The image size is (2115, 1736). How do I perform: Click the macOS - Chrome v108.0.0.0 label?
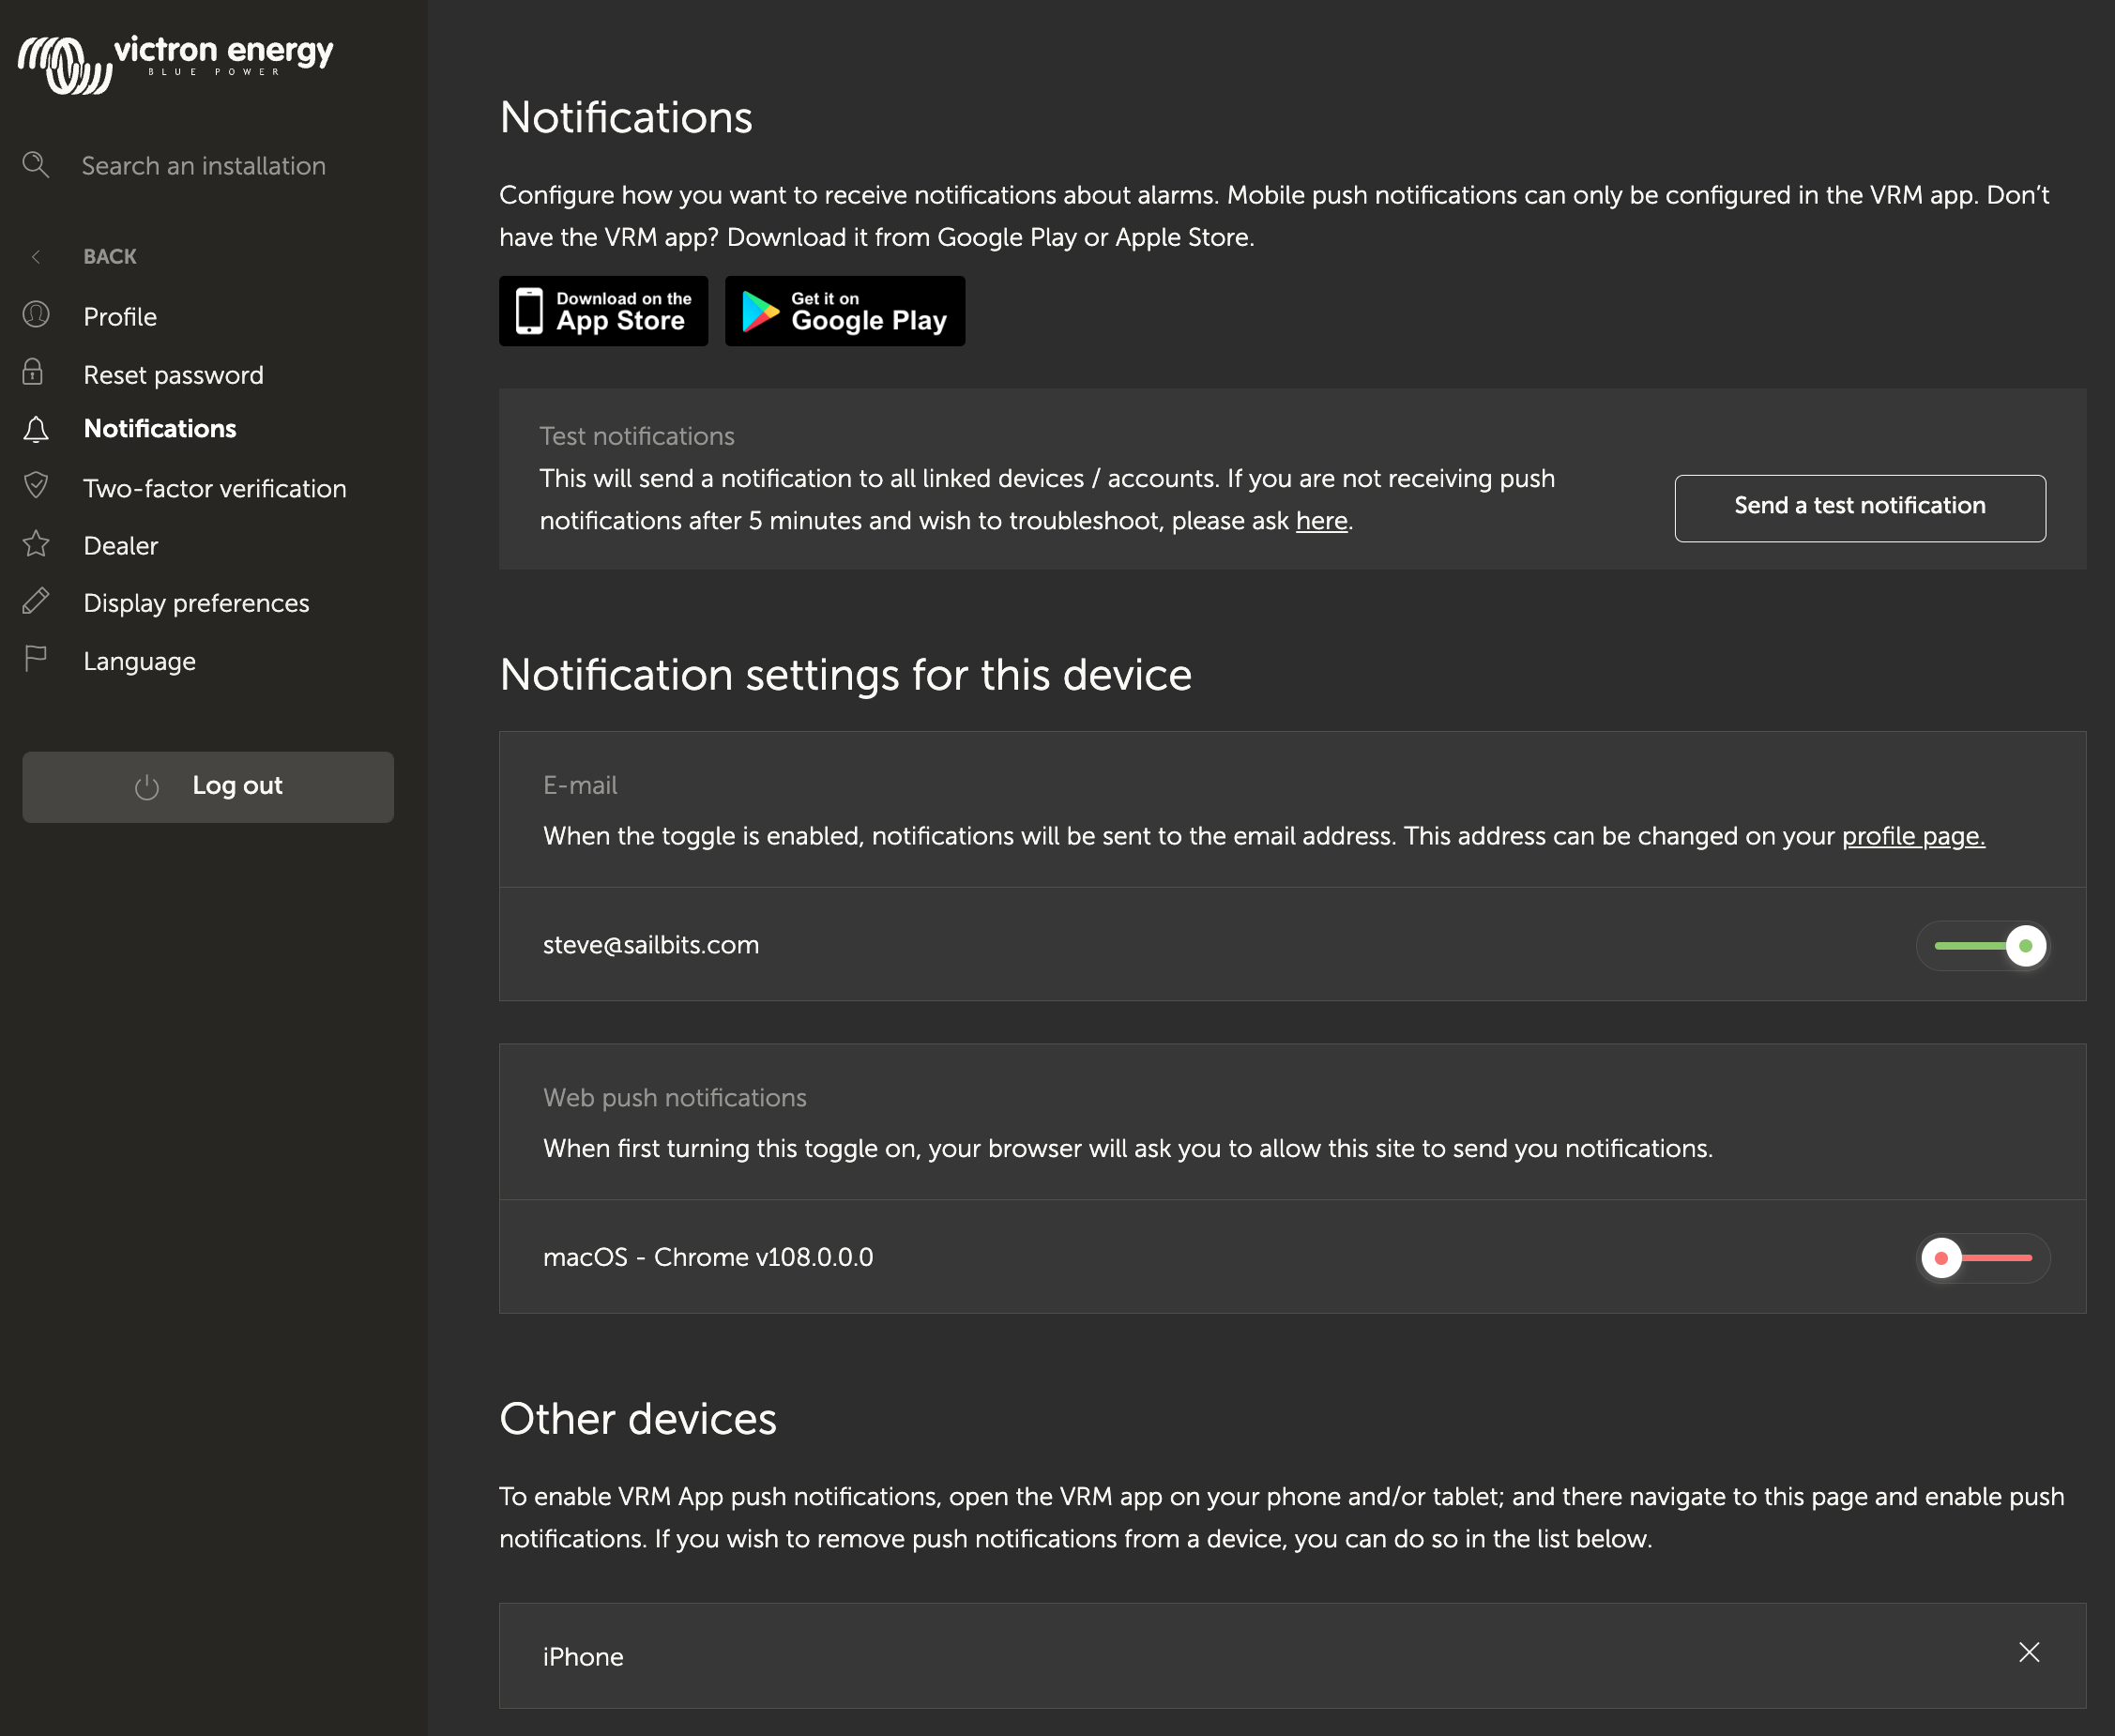coord(708,1257)
